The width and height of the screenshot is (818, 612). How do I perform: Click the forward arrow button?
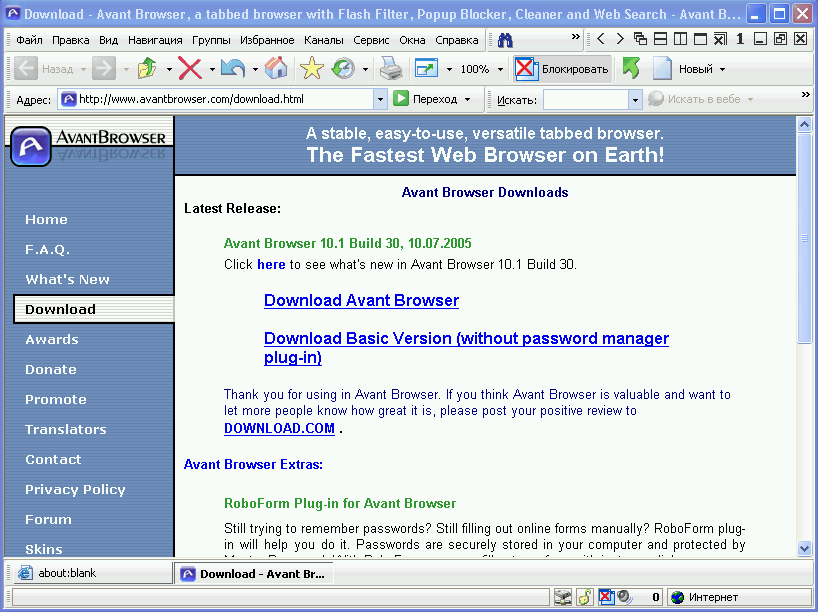[104, 69]
